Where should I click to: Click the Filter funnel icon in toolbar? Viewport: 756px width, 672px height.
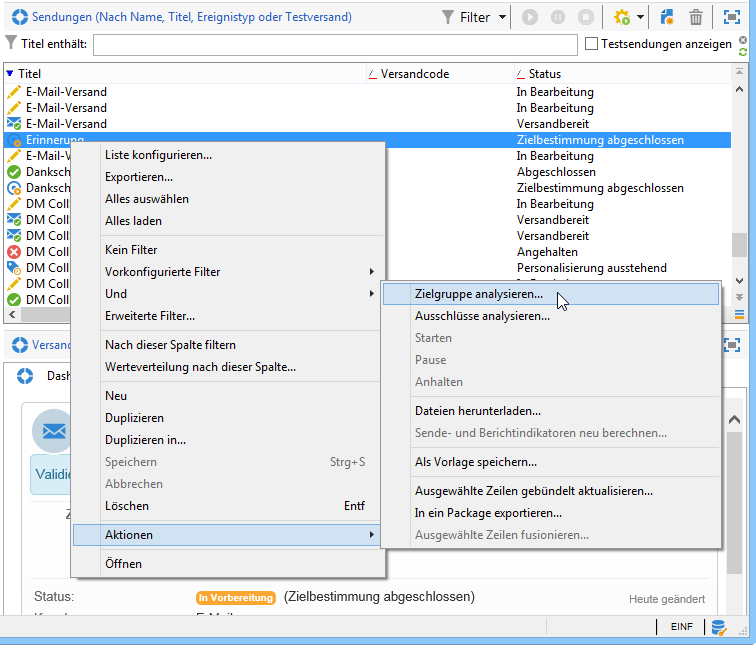click(447, 17)
